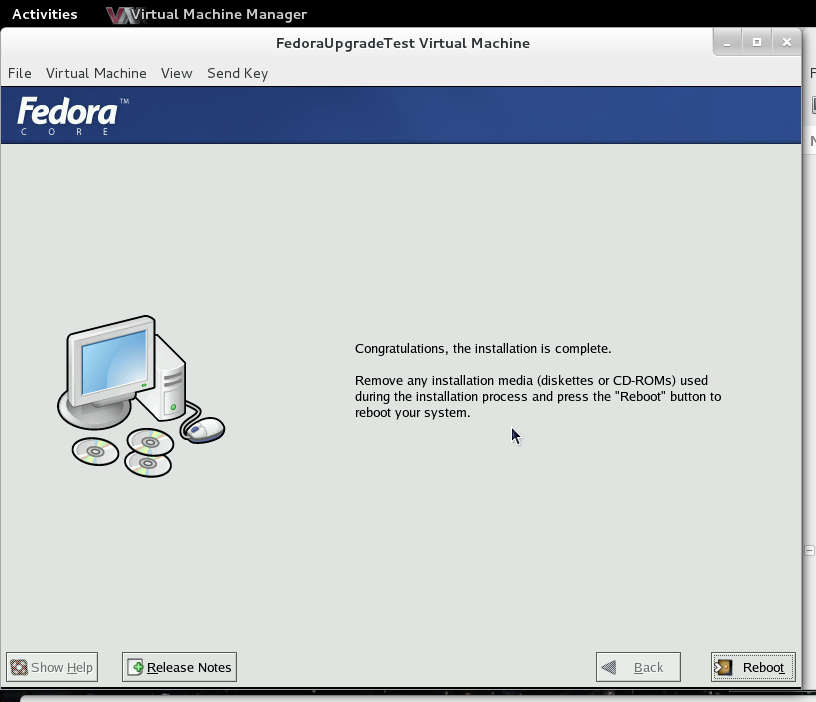Open the Activities overview

[45, 14]
